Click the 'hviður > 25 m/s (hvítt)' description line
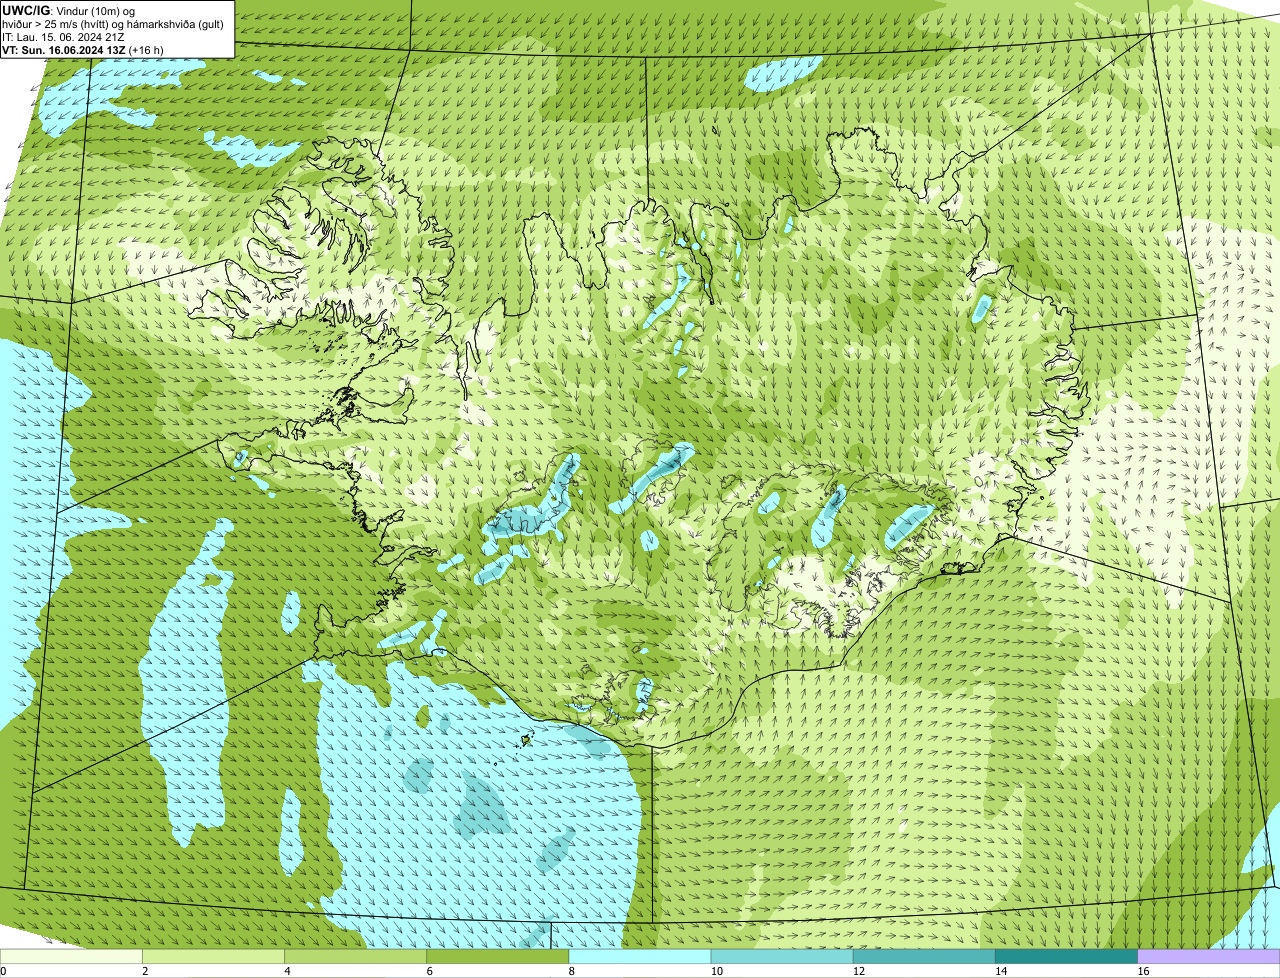This screenshot has height=978, width=1280. tap(113, 23)
